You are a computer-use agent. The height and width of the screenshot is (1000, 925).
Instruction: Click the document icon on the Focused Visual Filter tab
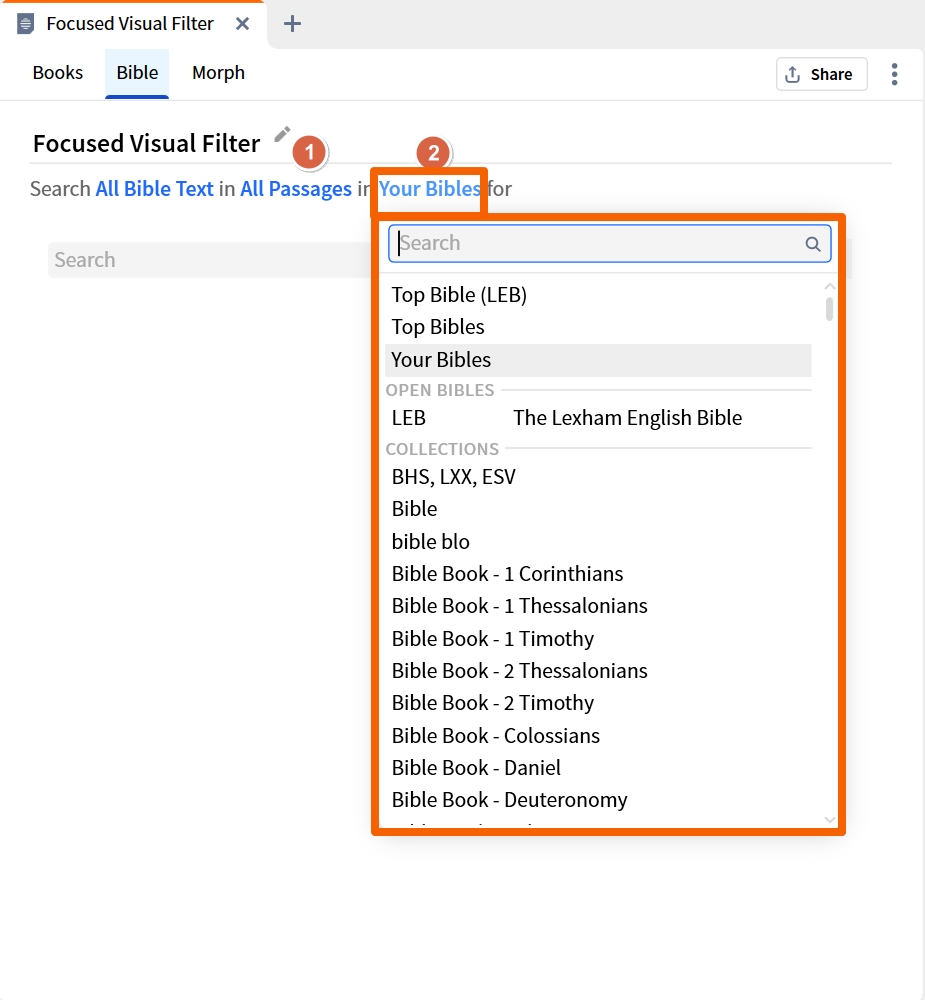pos(25,24)
